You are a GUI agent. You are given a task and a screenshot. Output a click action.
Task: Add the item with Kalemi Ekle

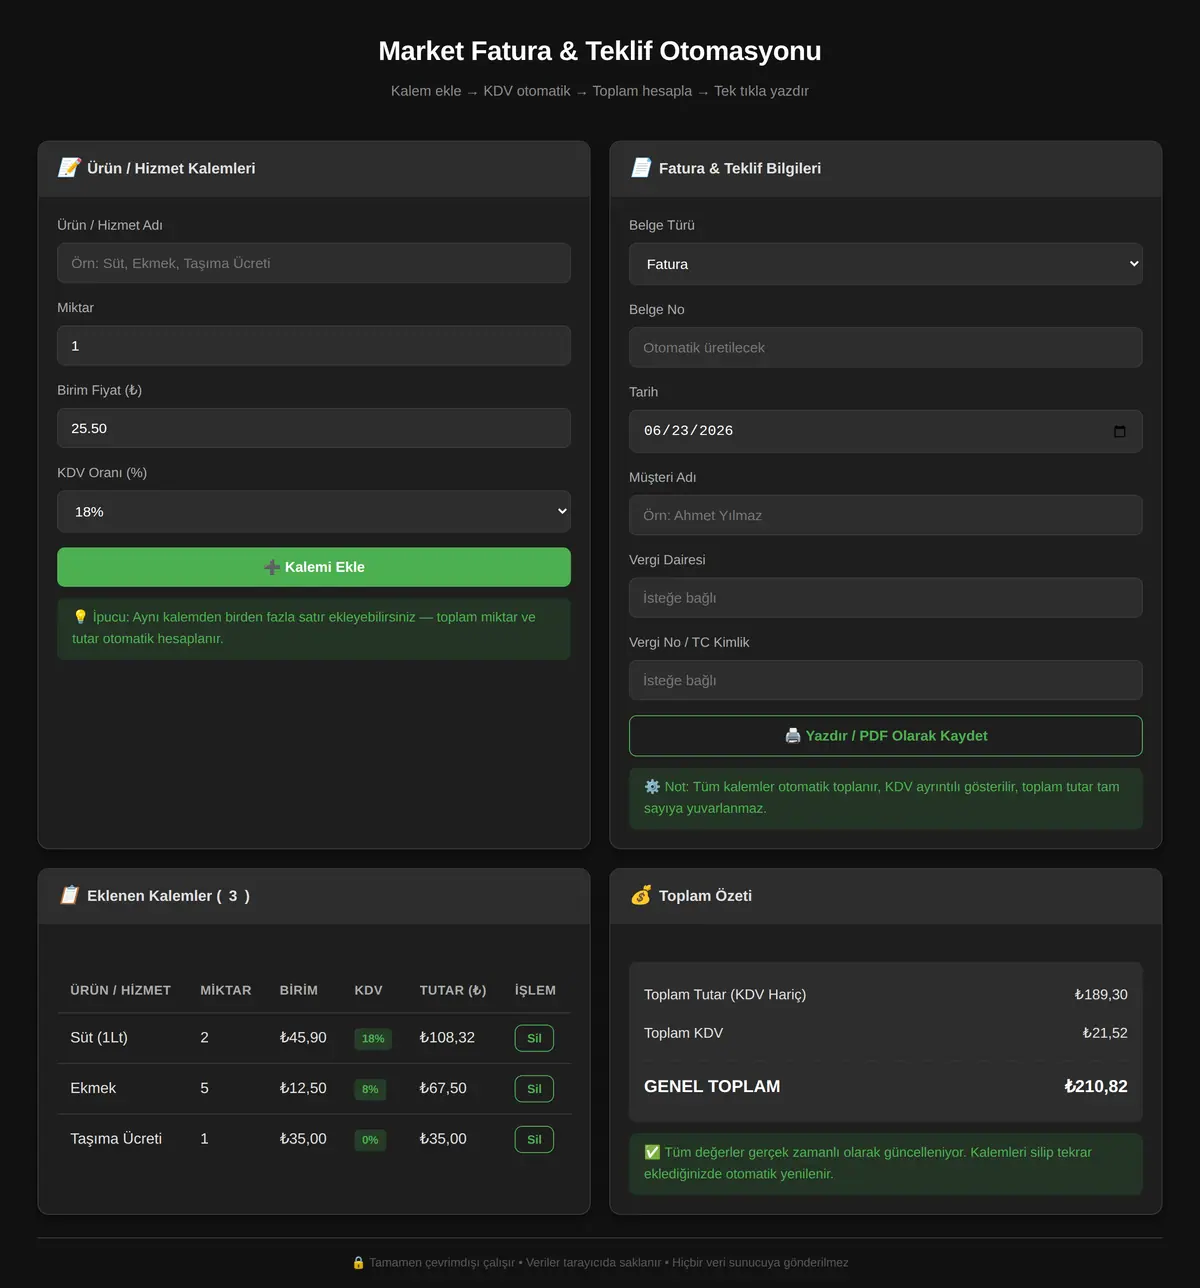[x=314, y=567]
